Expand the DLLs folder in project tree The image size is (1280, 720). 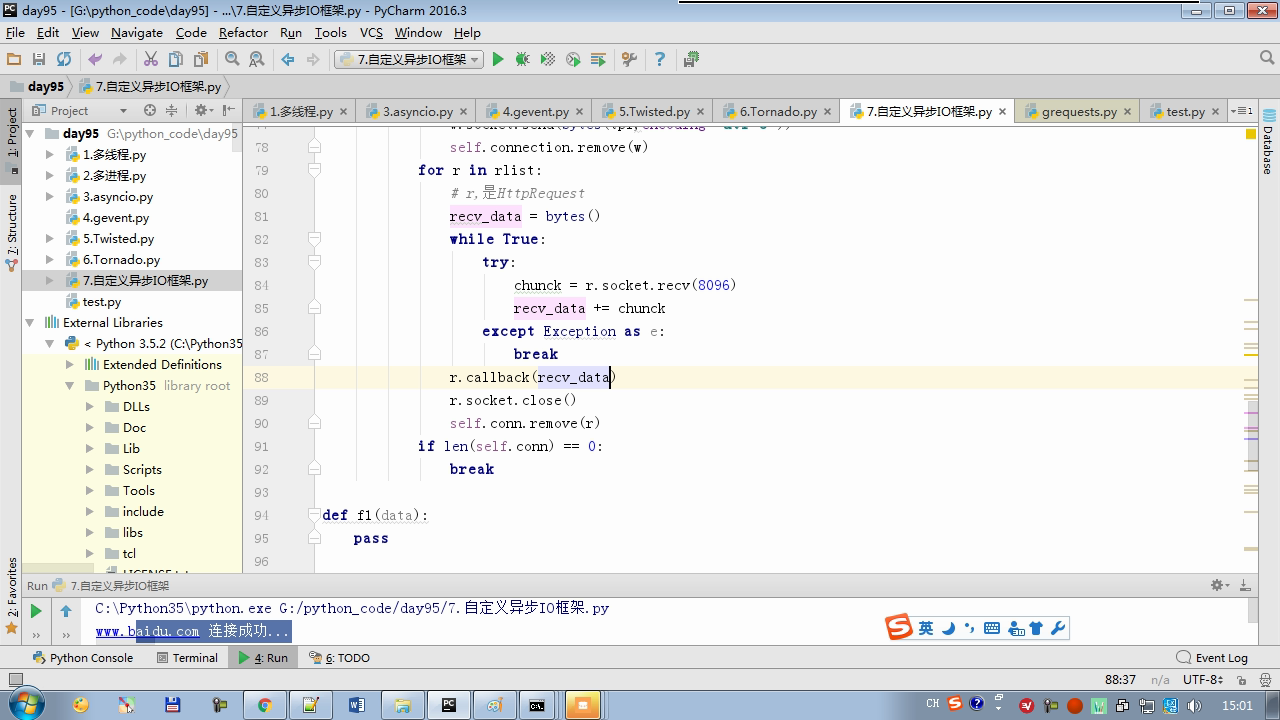point(90,407)
